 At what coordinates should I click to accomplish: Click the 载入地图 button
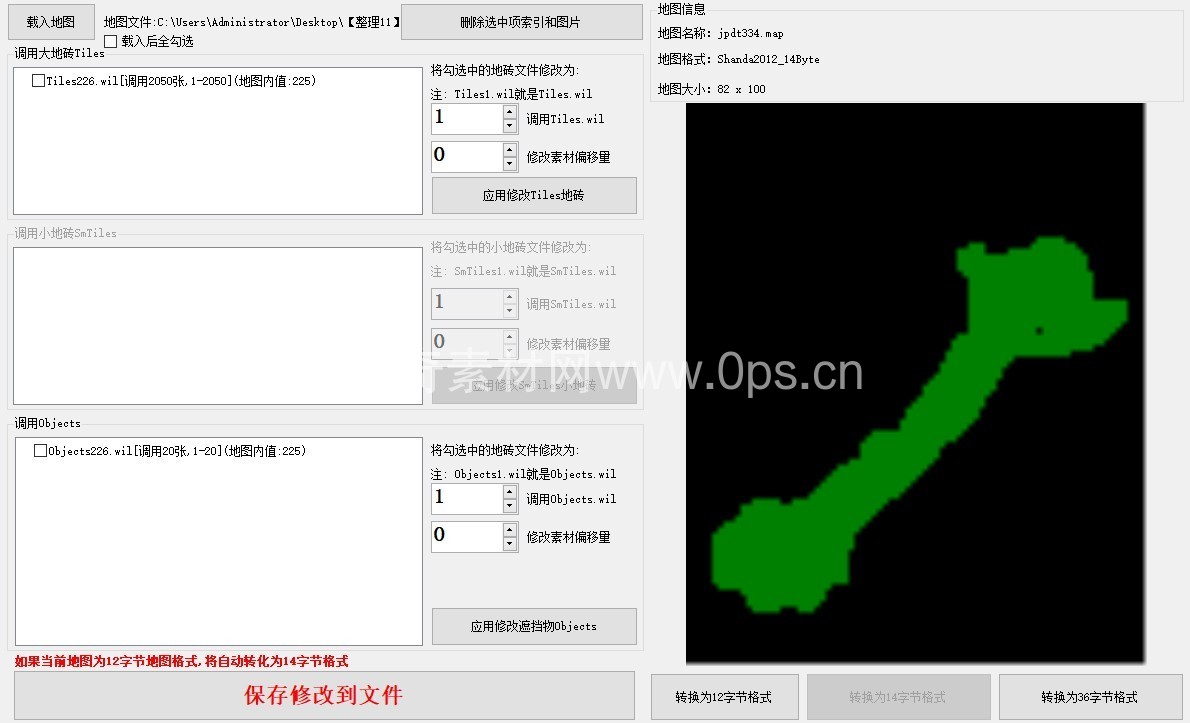51,21
